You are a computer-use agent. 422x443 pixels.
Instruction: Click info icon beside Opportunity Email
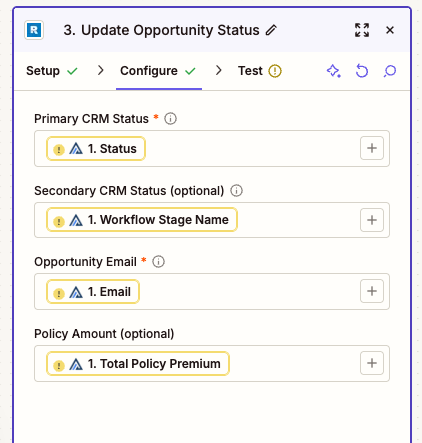(158, 262)
